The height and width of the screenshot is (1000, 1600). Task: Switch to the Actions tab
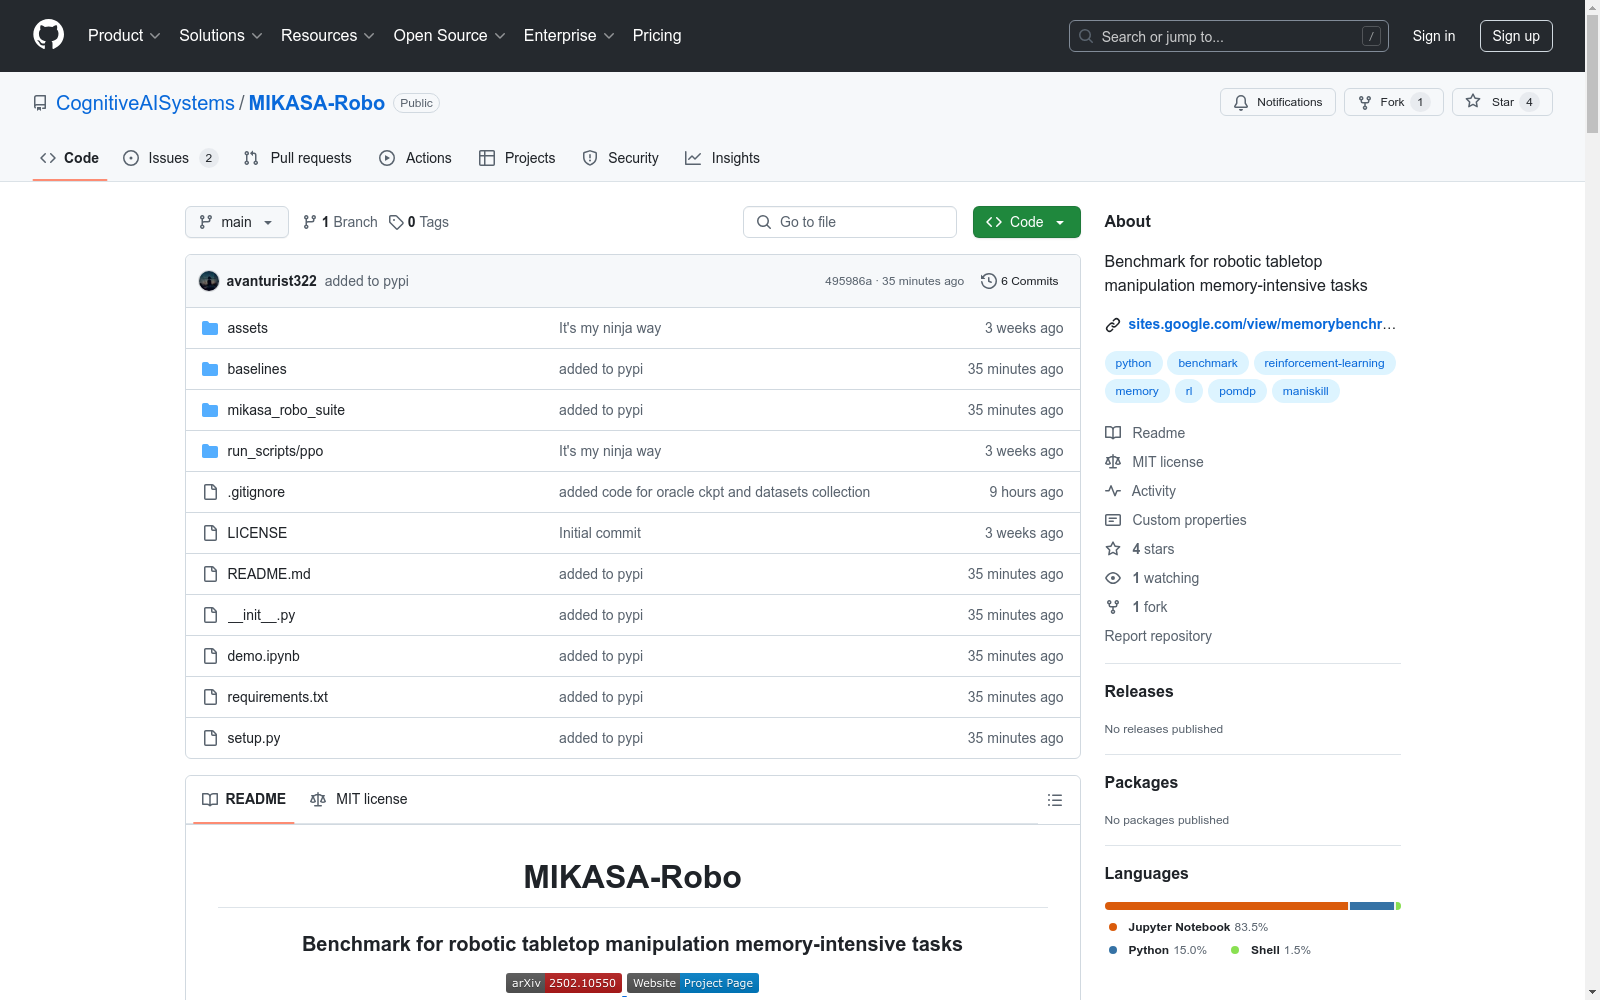415,158
